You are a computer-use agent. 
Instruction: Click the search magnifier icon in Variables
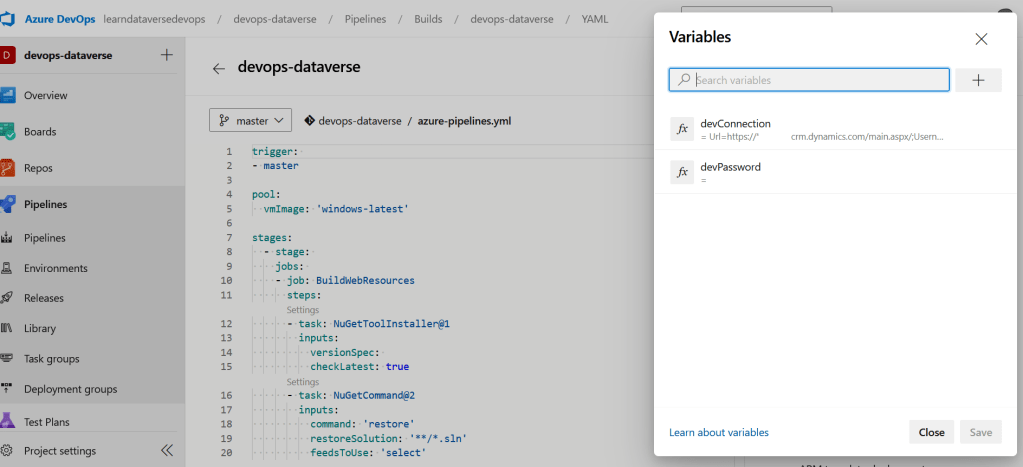[683, 80]
